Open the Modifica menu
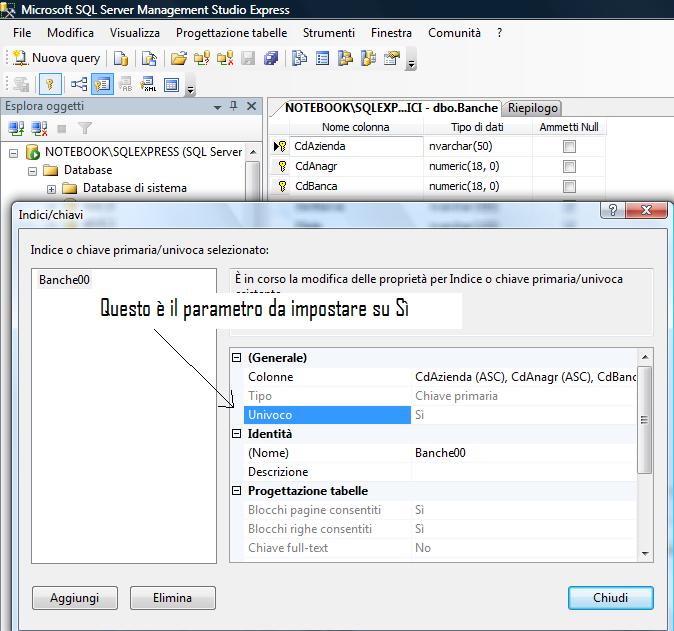674x631 pixels. point(70,33)
